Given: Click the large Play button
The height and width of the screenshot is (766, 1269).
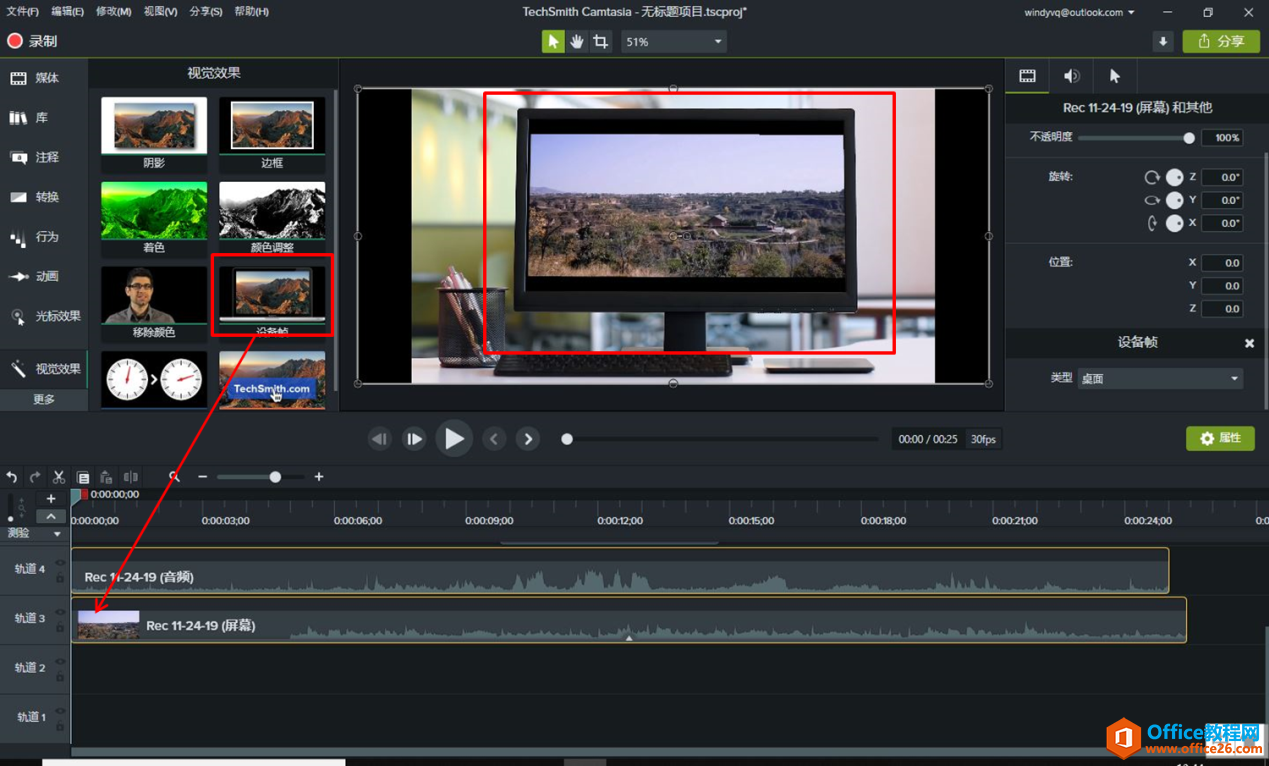Looking at the screenshot, I should point(454,438).
